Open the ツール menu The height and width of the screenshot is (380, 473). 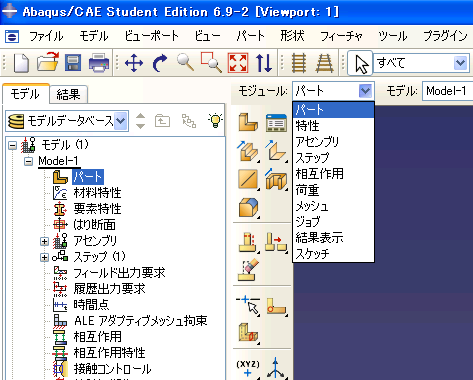tap(393, 36)
